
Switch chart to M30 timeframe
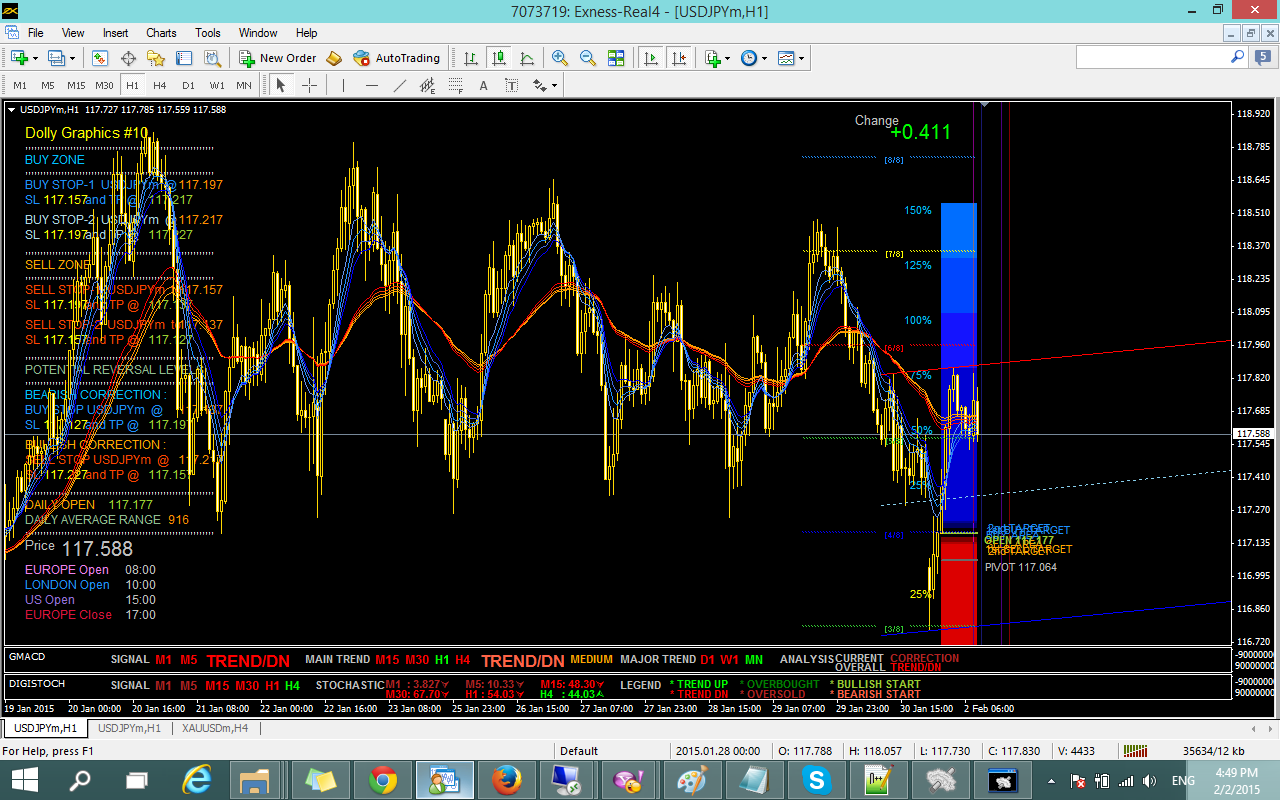click(105, 85)
